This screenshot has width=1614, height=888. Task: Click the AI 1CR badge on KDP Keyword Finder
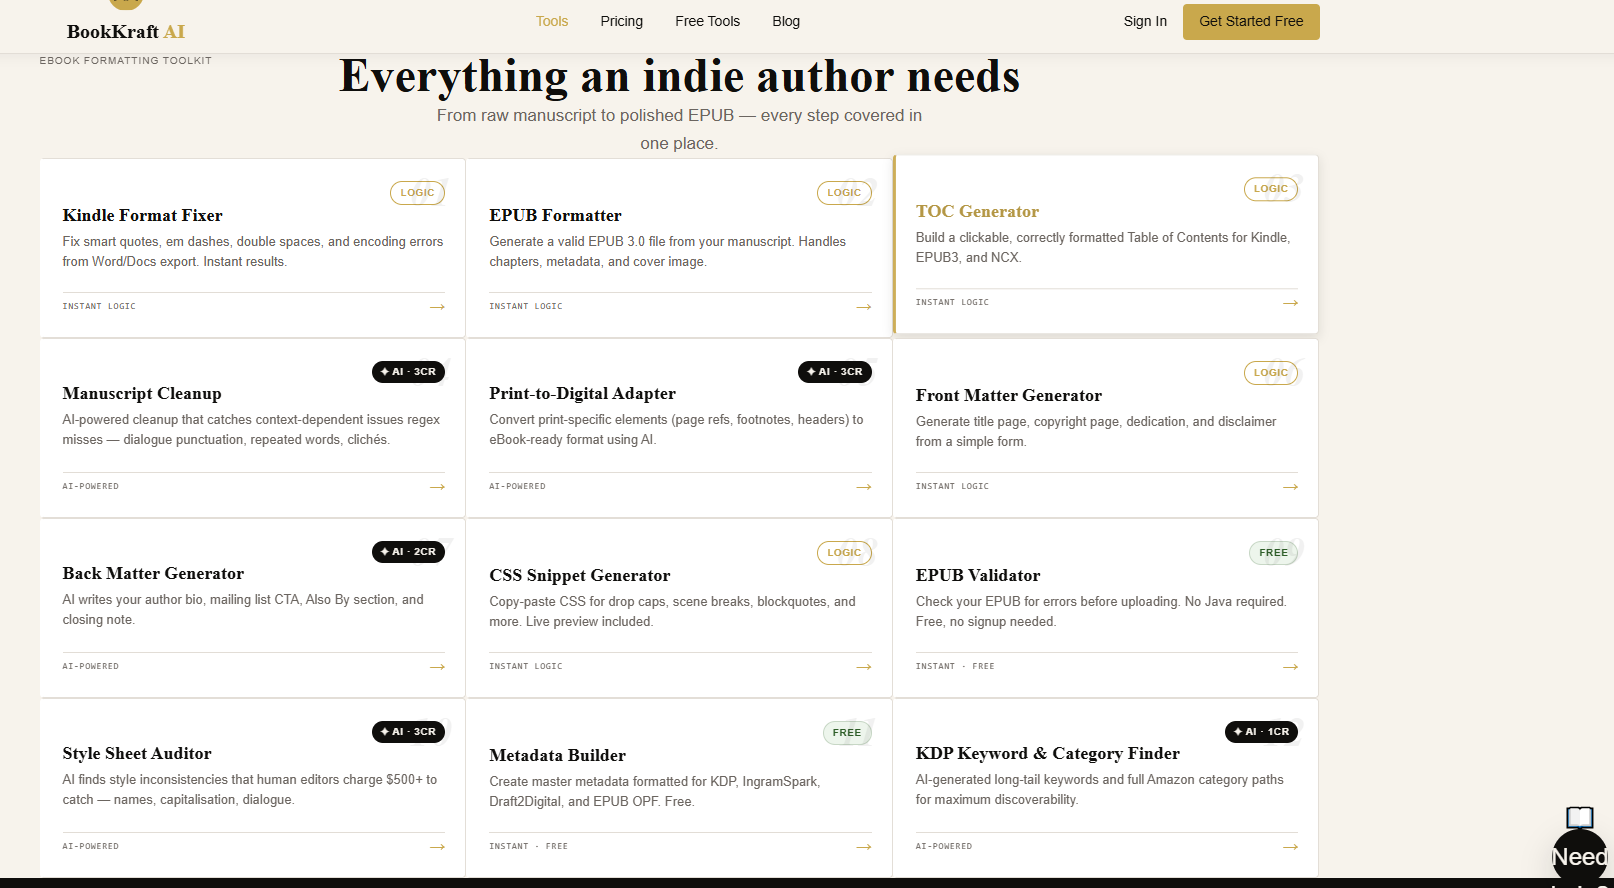click(1261, 732)
